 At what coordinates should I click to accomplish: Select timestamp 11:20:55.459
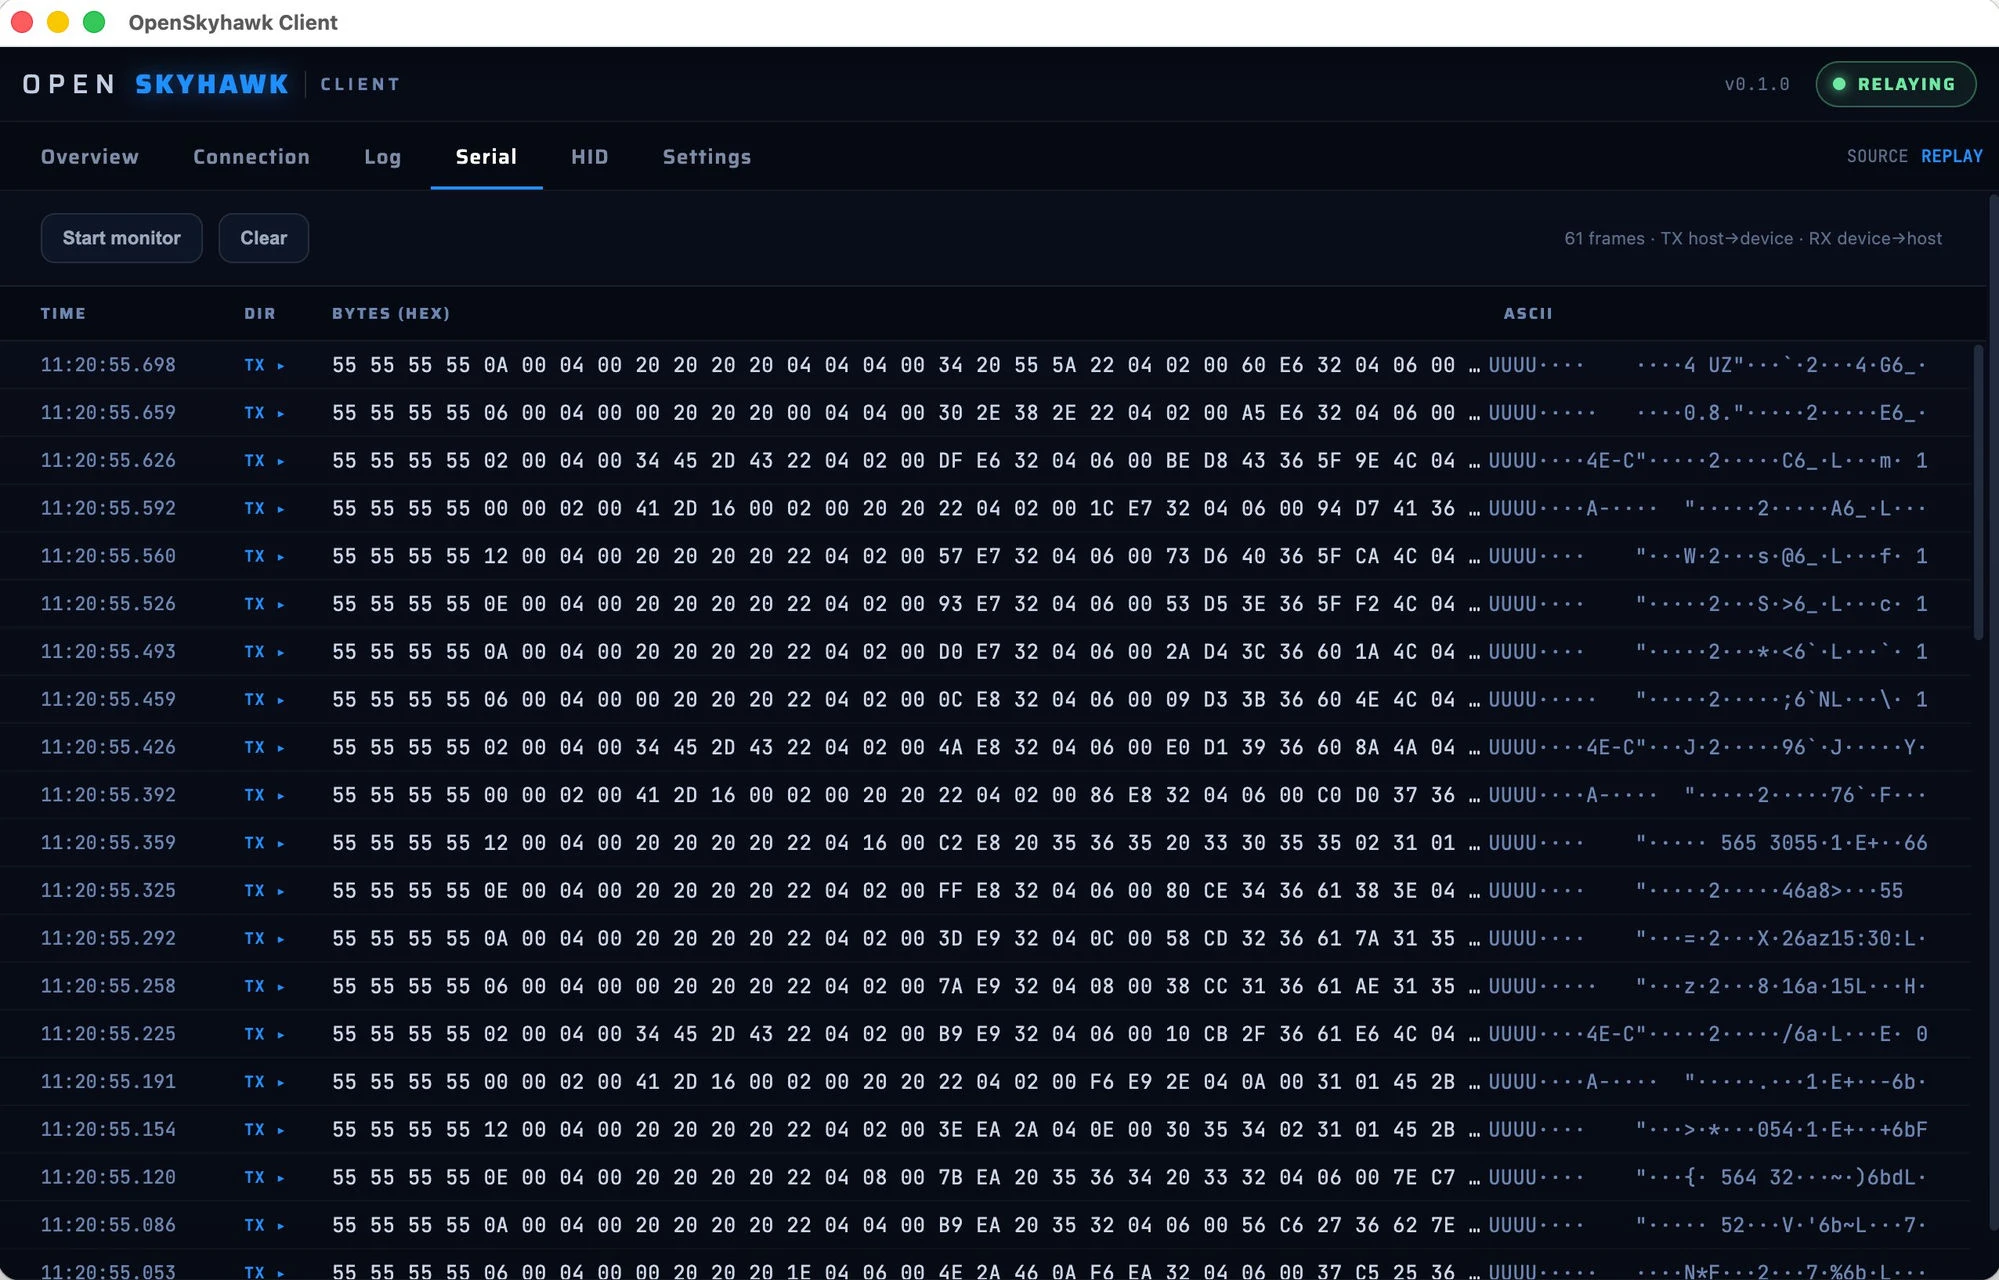click(x=108, y=699)
